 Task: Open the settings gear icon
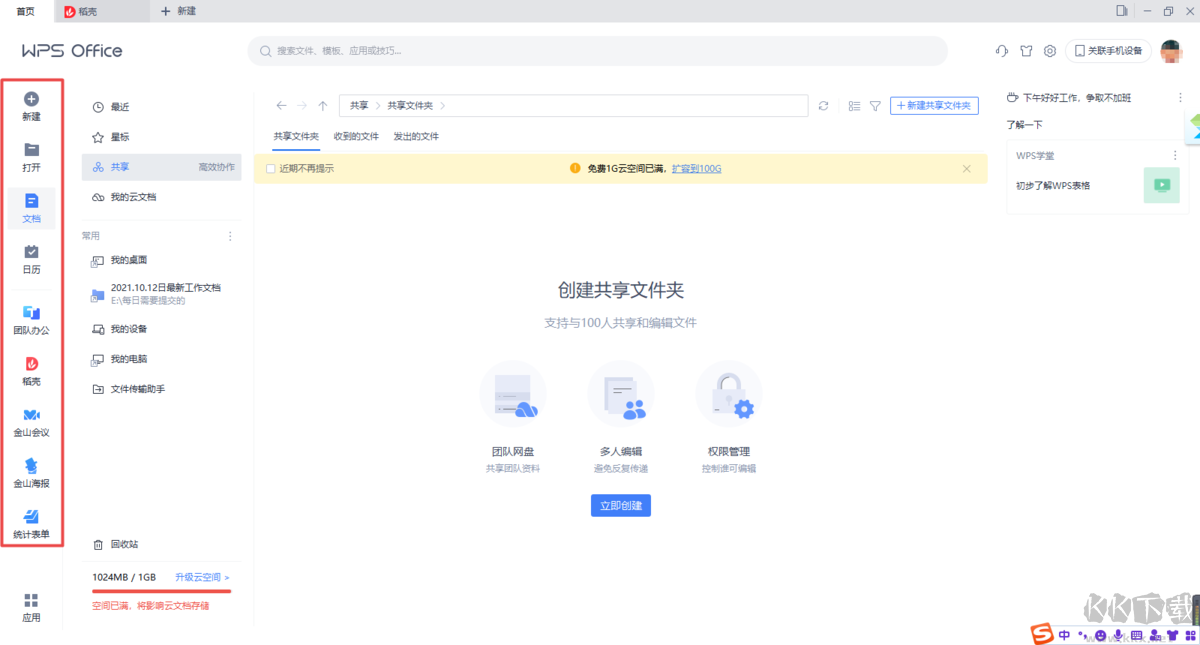point(1052,50)
